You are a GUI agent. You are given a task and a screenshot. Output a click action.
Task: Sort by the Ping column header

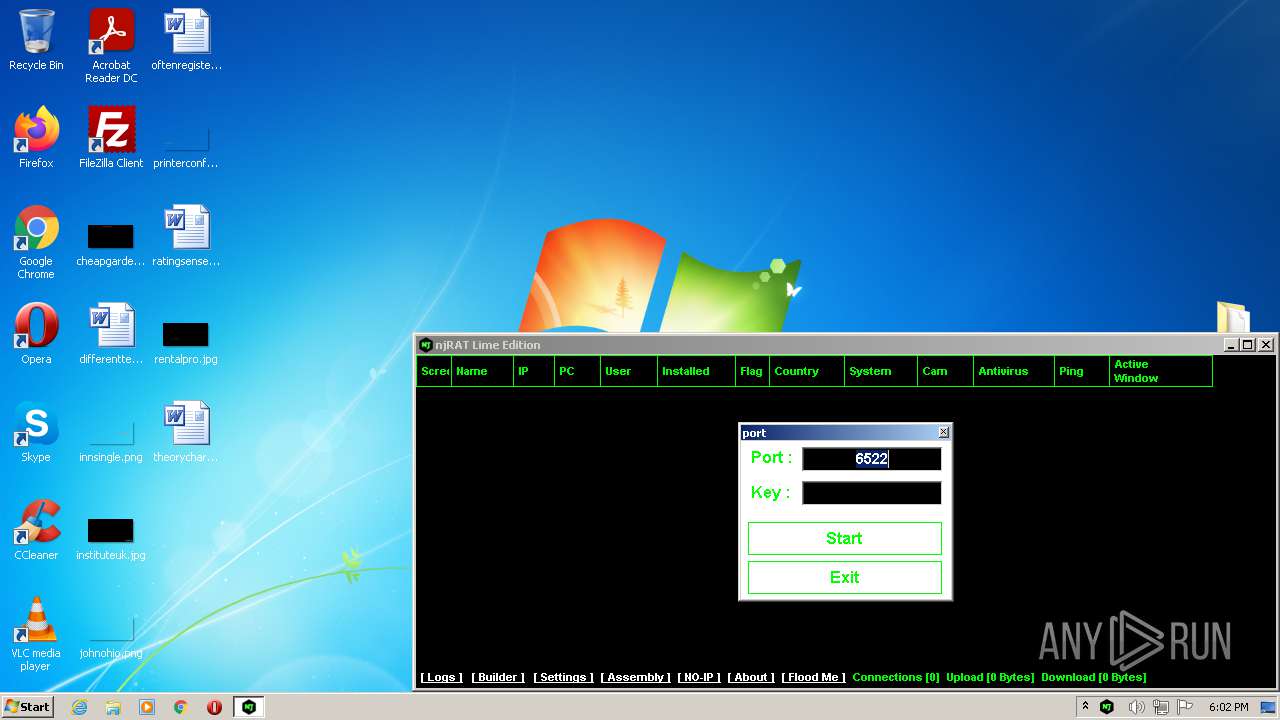click(1082, 371)
